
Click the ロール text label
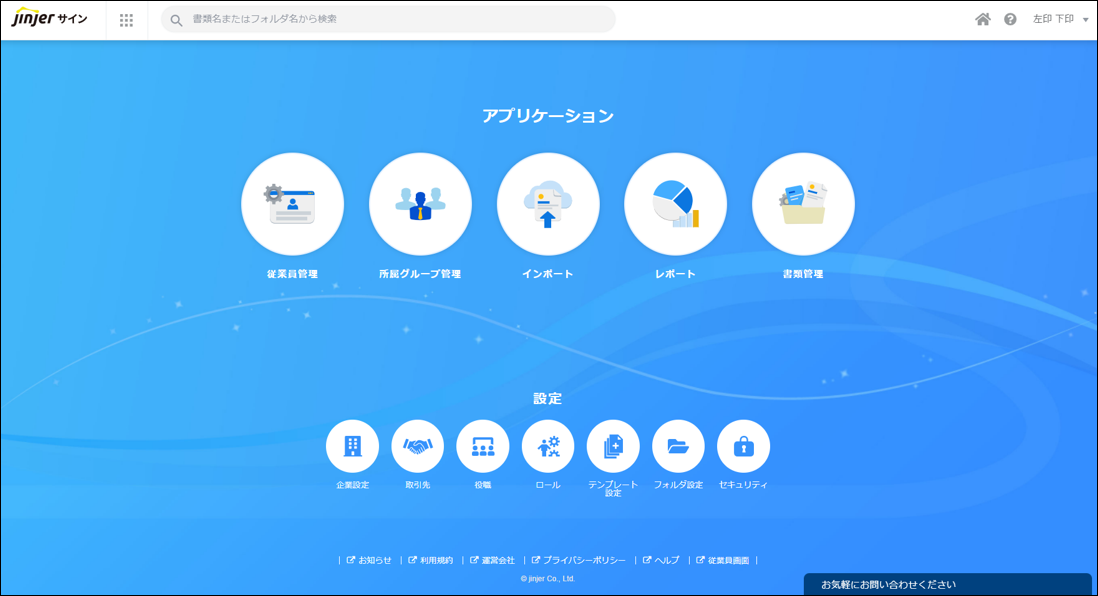(548, 485)
